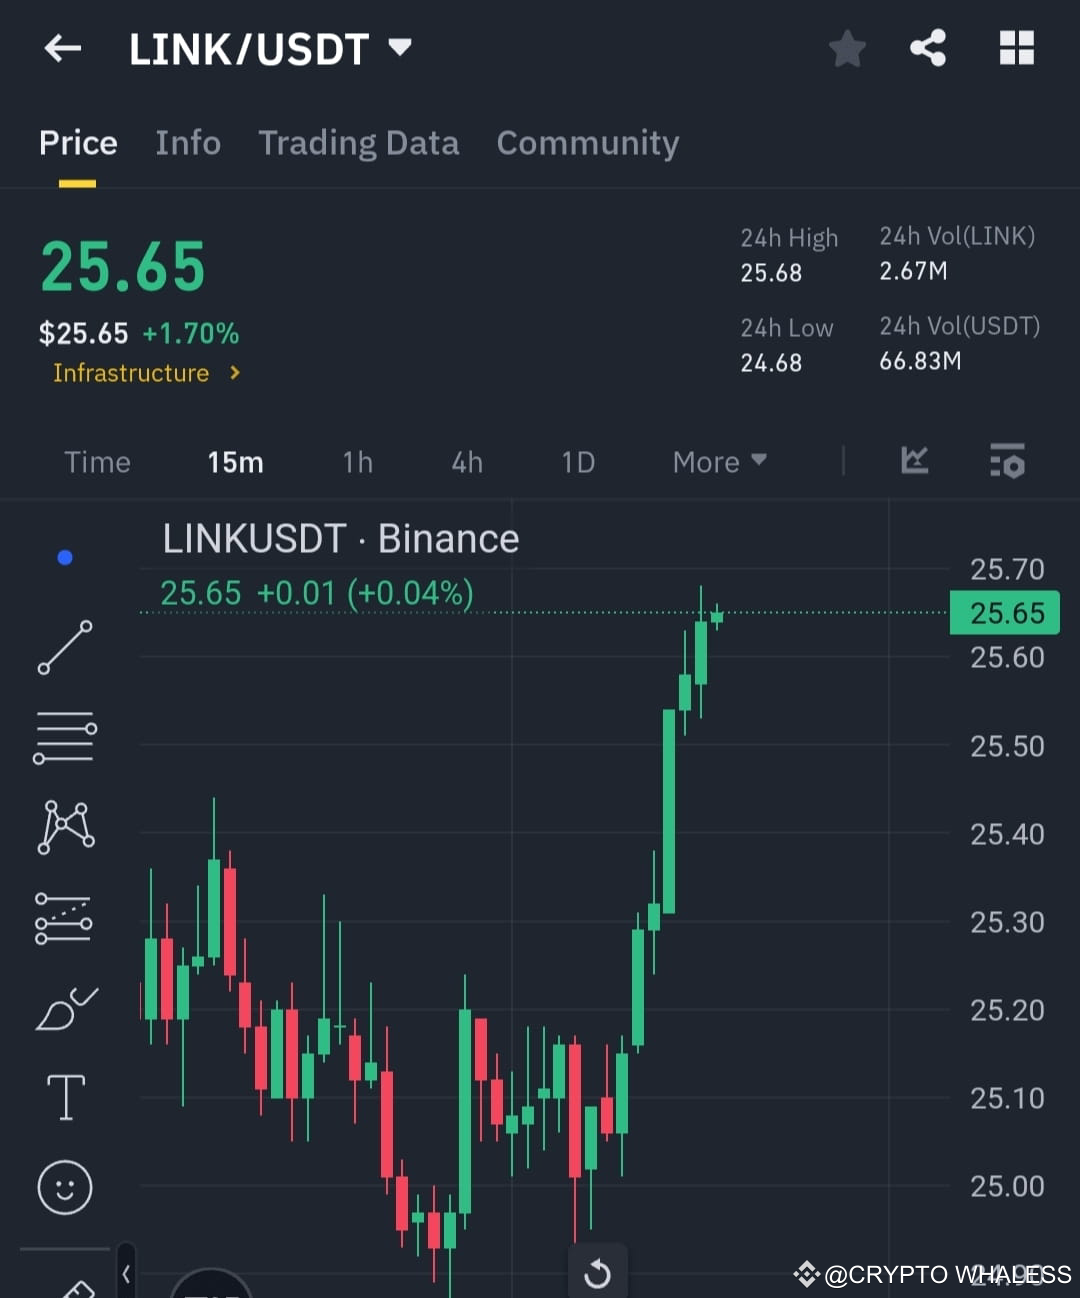Tap the blue dot color indicator
The width and height of the screenshot is (1080, 1298).
64,557
